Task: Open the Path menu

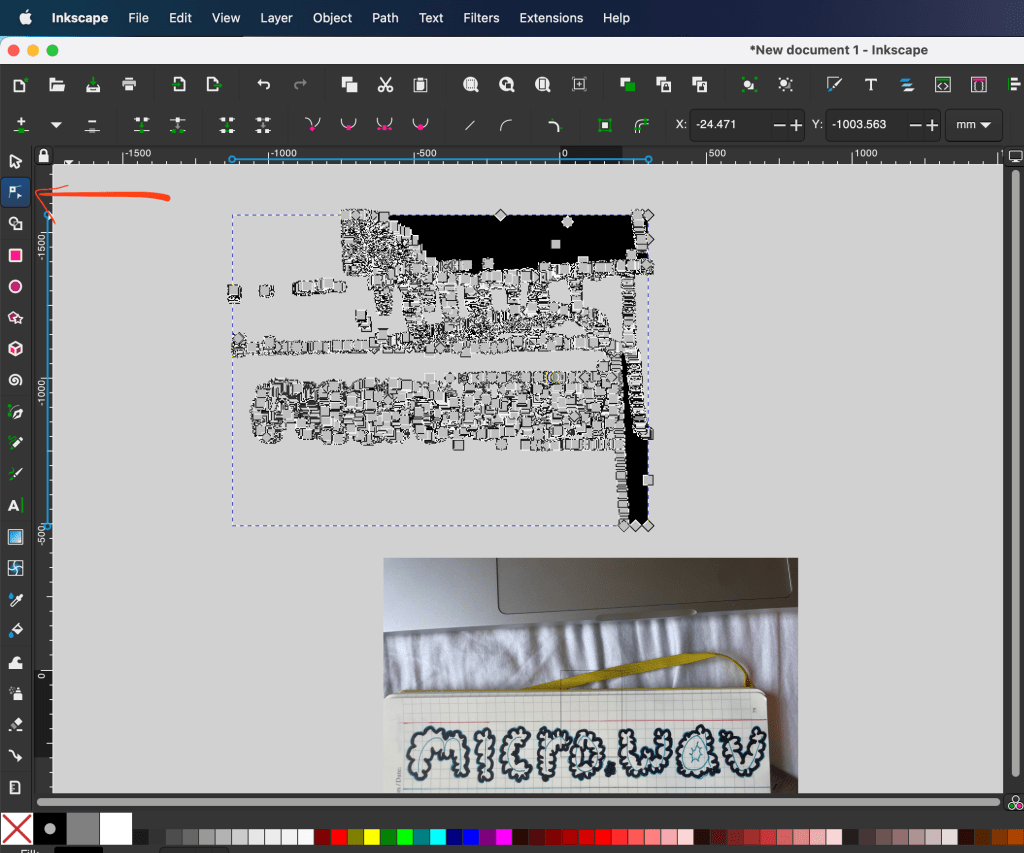Action: pos(385,18)
